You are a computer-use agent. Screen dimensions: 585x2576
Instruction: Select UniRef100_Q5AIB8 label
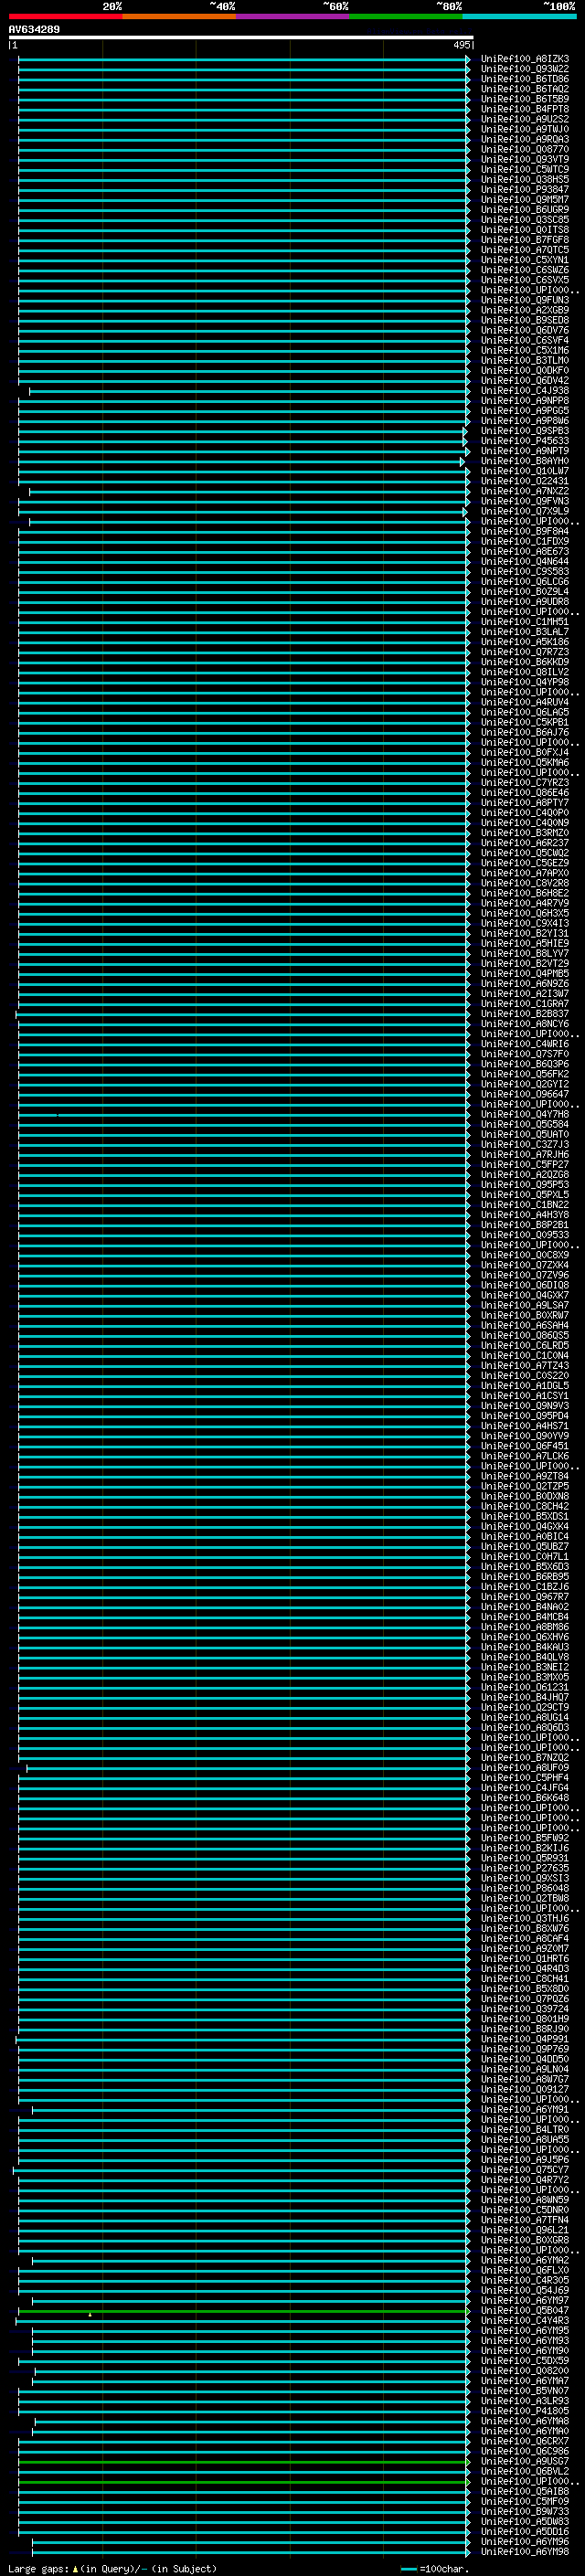coord(525,2492)
